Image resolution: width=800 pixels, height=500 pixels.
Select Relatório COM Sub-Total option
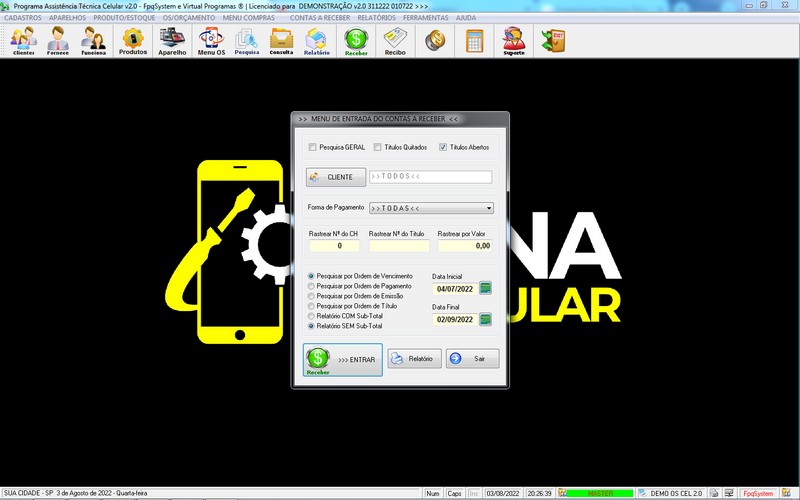click(x=311, y=316)
